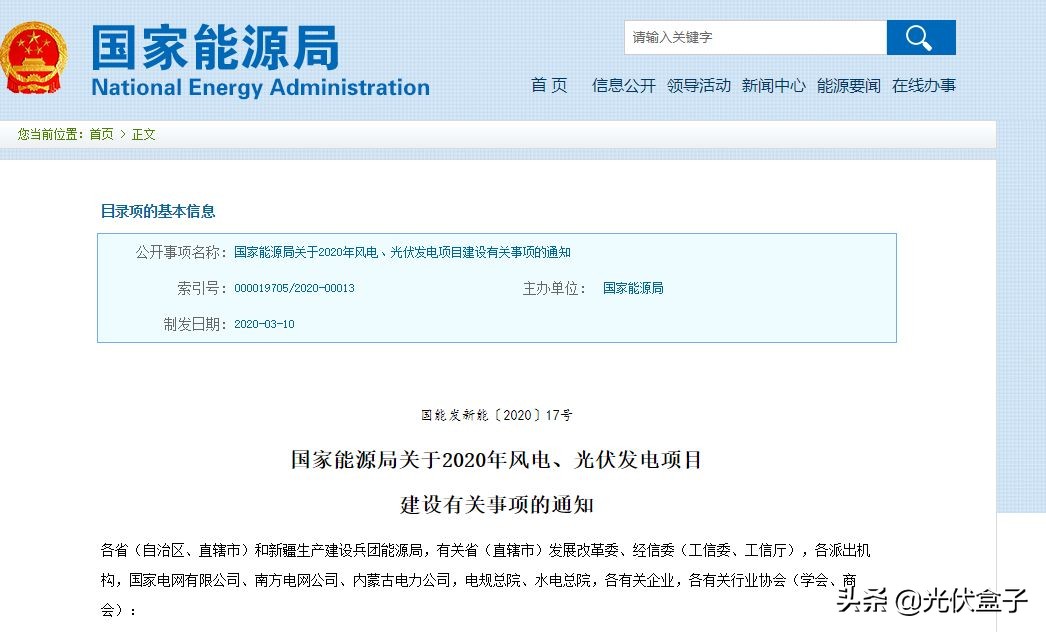Open the 正文 breadcrumb entry
1046x632 pixels.
click(143, 133)
